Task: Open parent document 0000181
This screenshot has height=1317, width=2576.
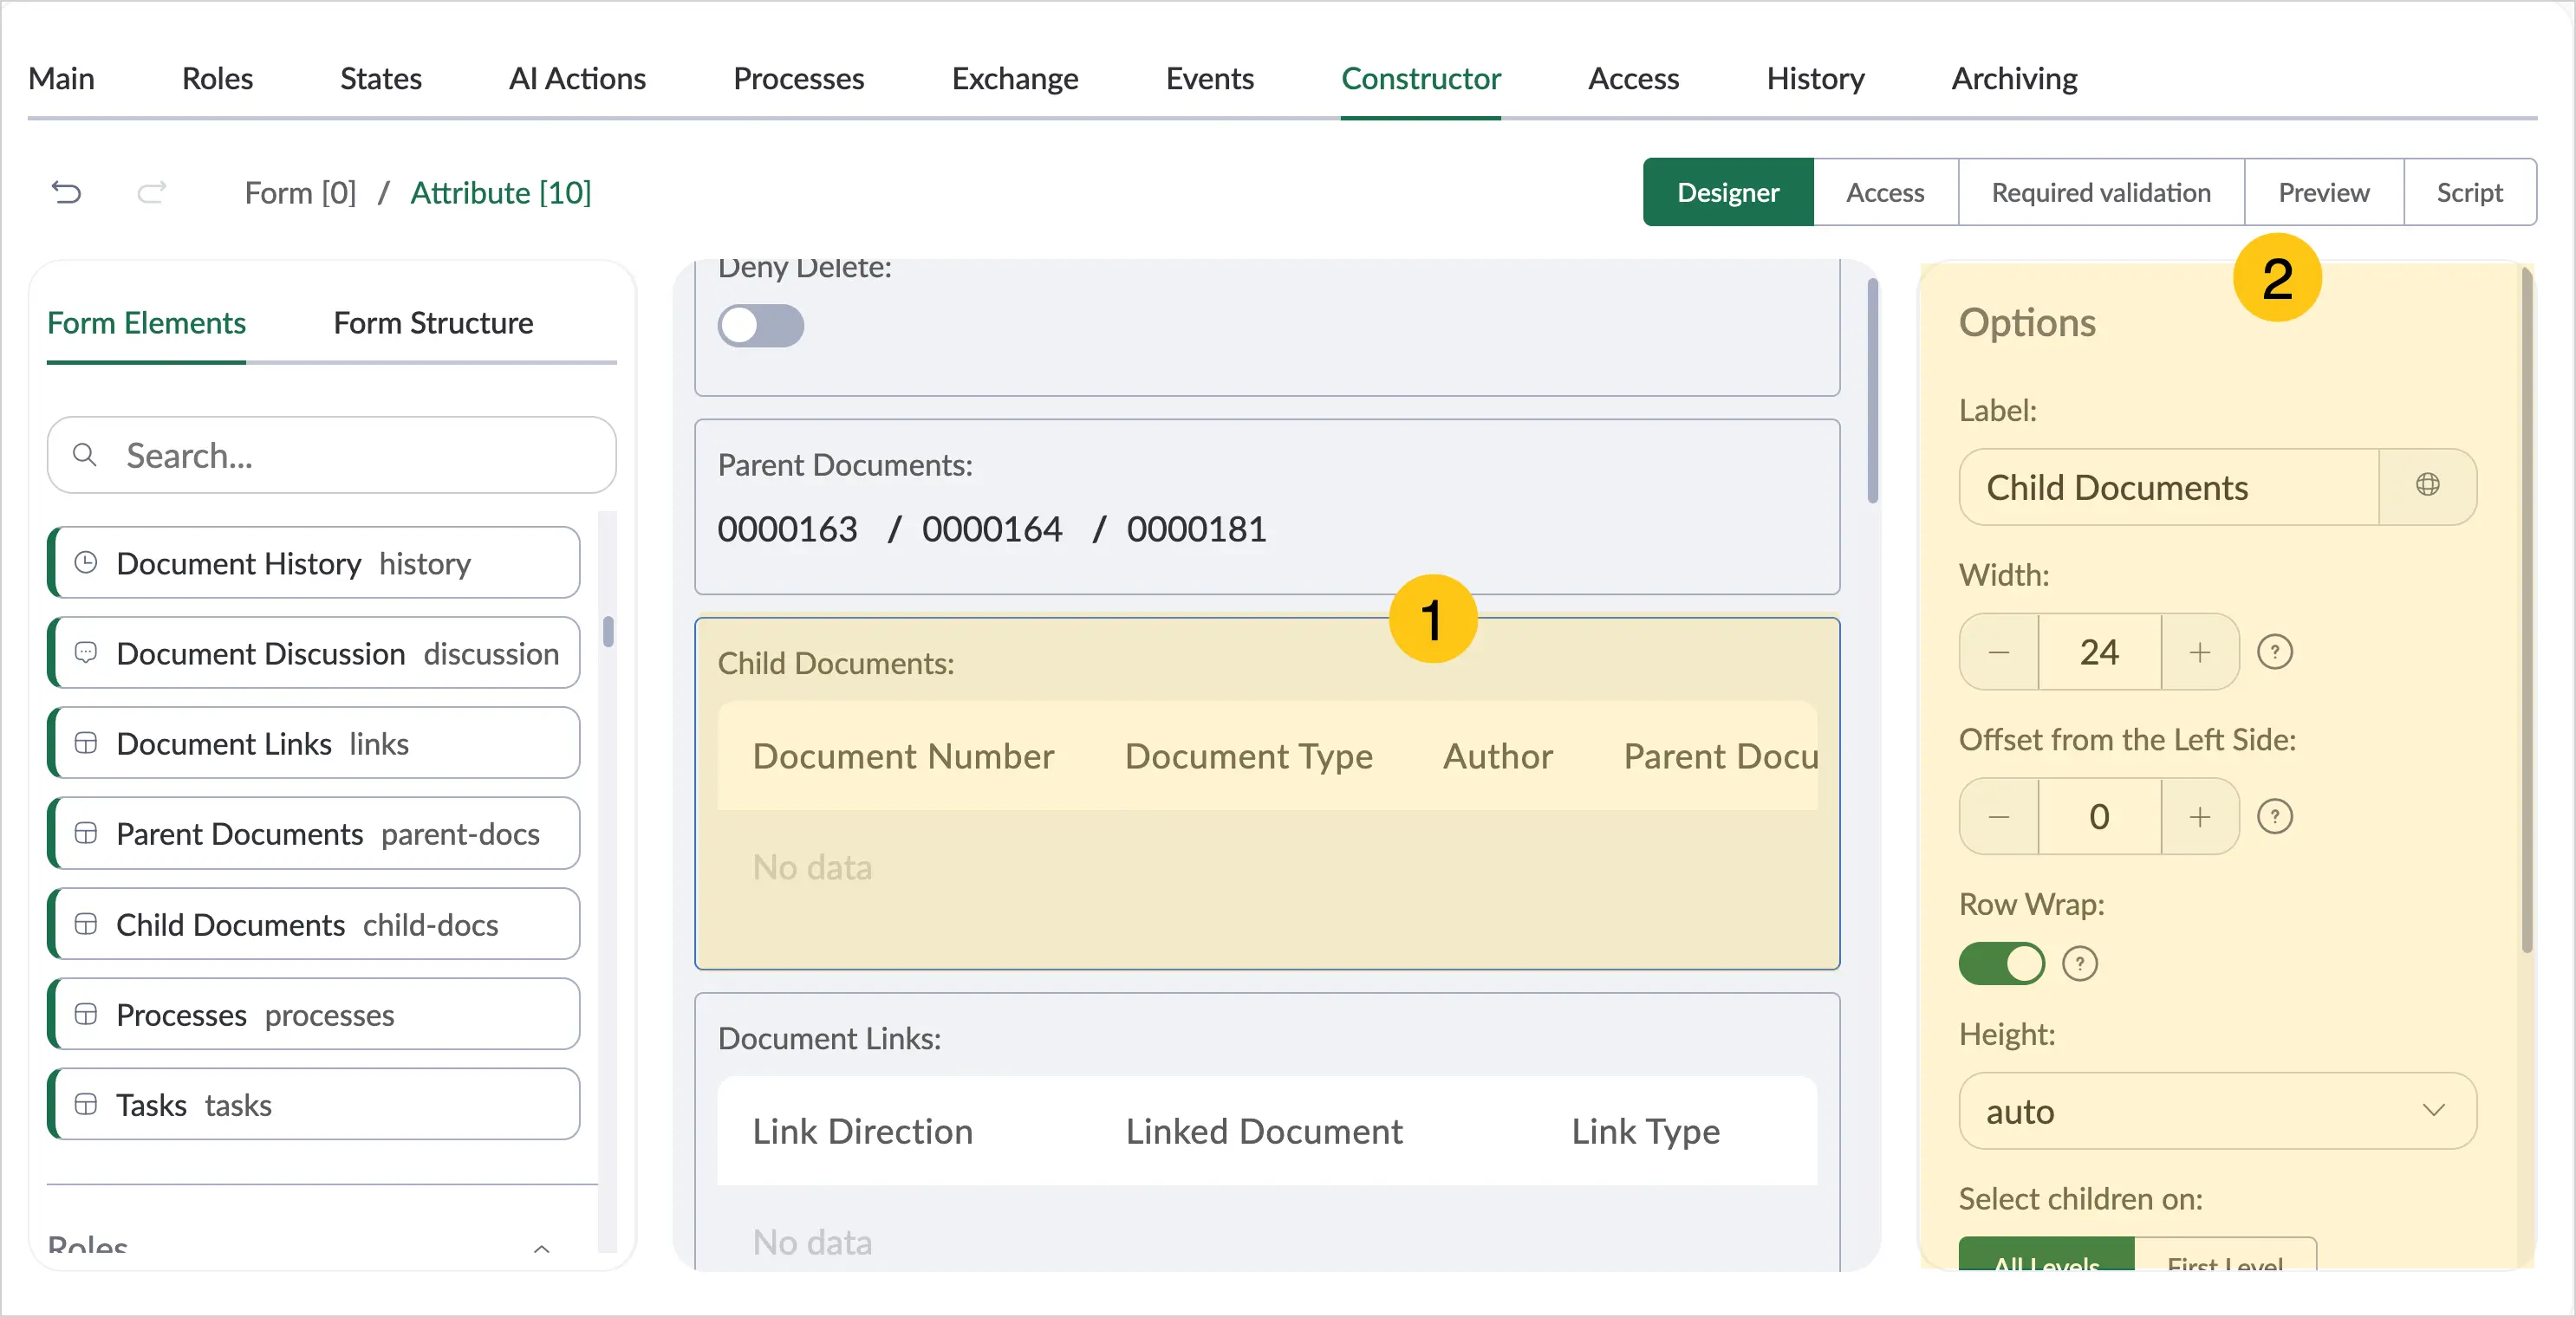Action: click(1196, 529)
